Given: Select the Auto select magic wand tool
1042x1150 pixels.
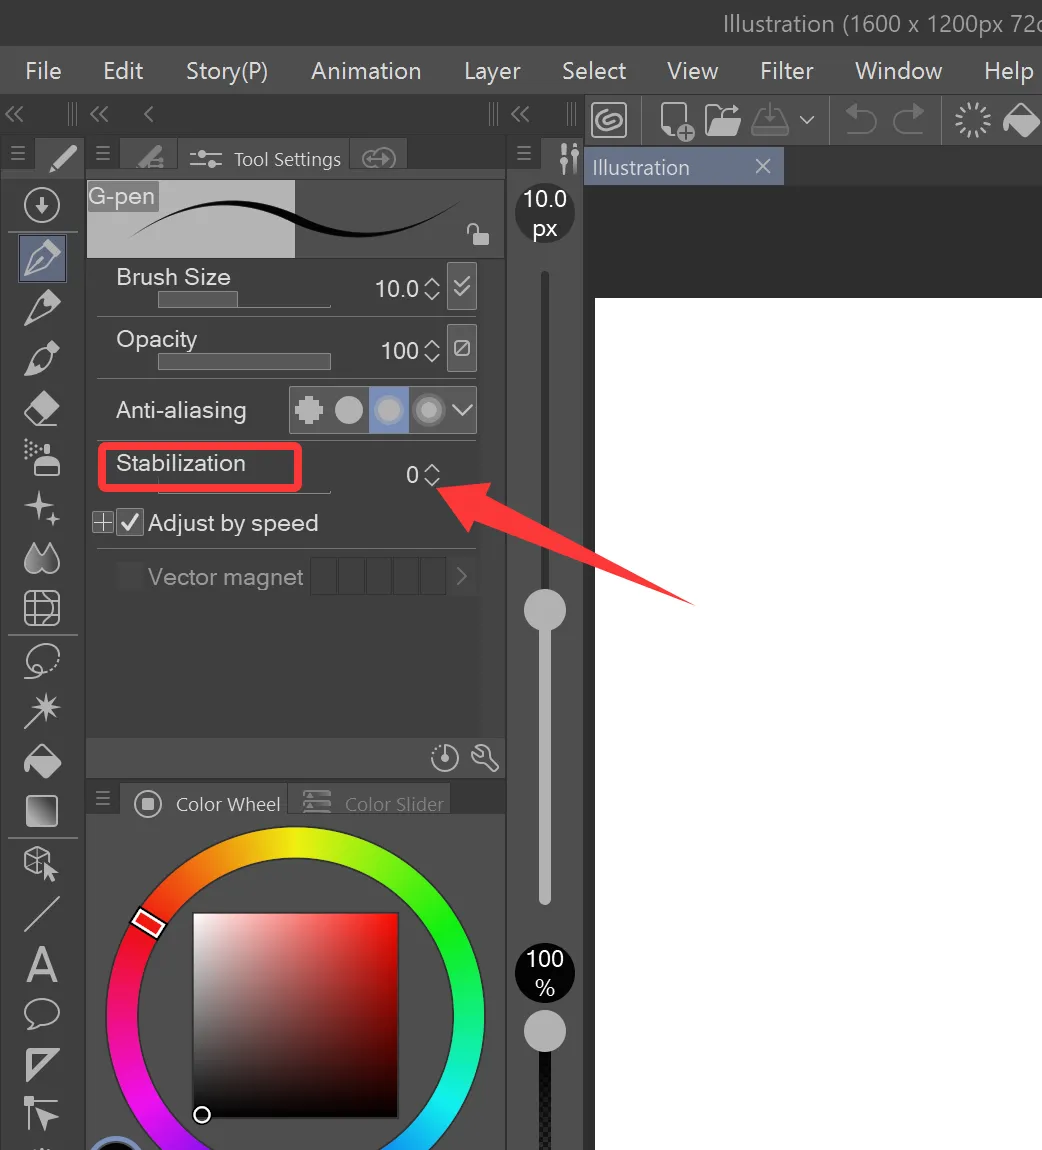Looking at the screenshot, I should [x=42, y=711].
